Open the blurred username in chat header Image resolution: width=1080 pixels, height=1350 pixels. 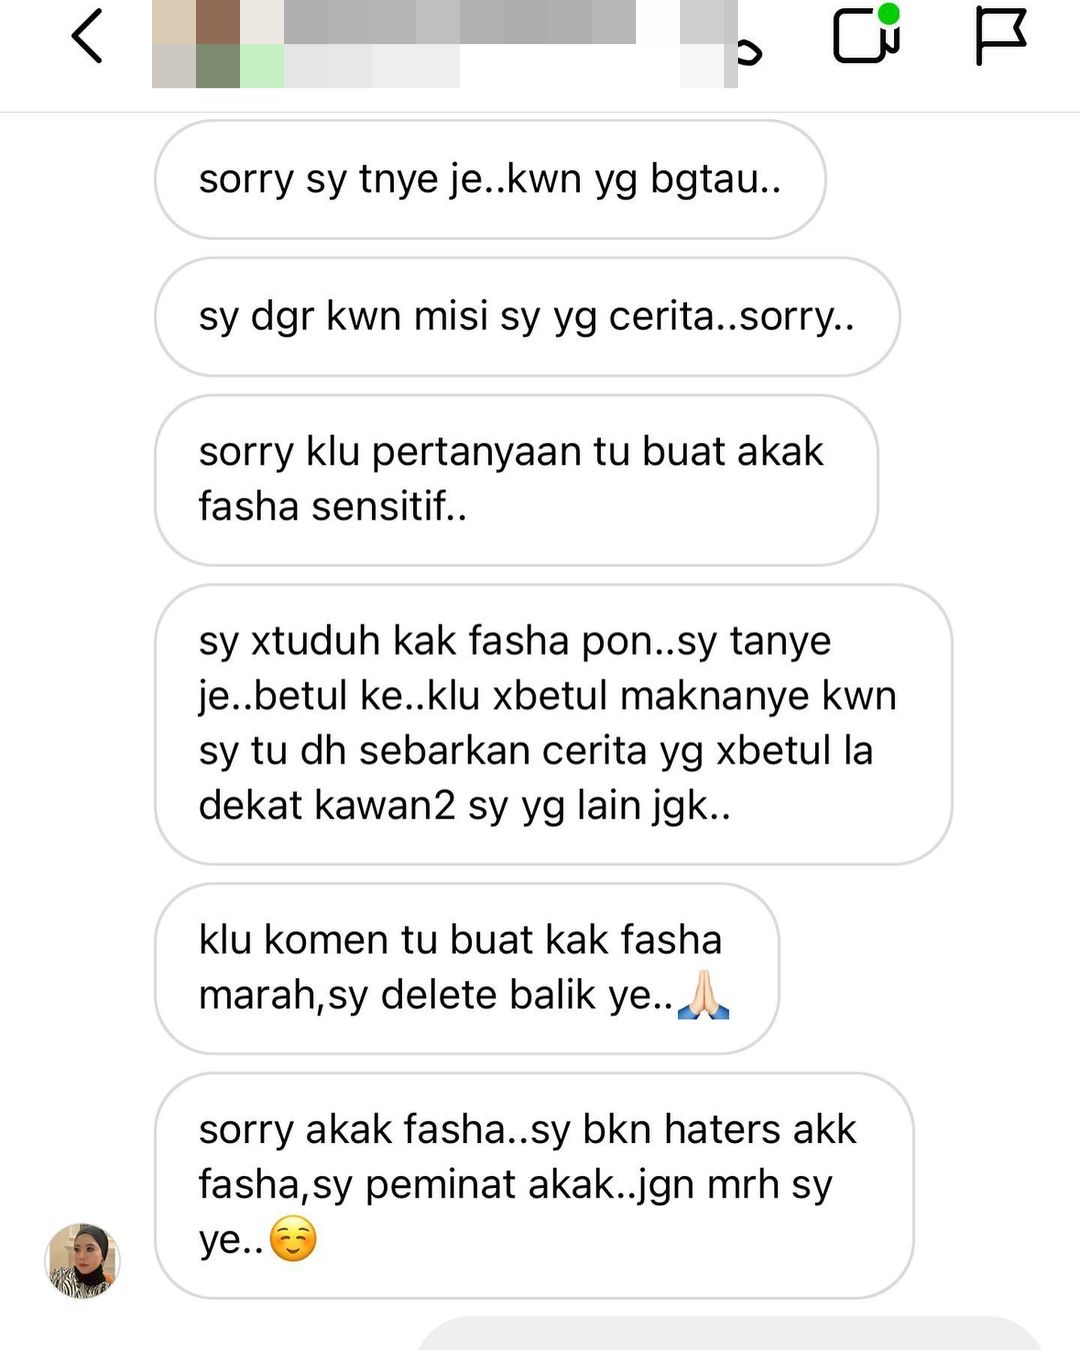coord(460,22)
